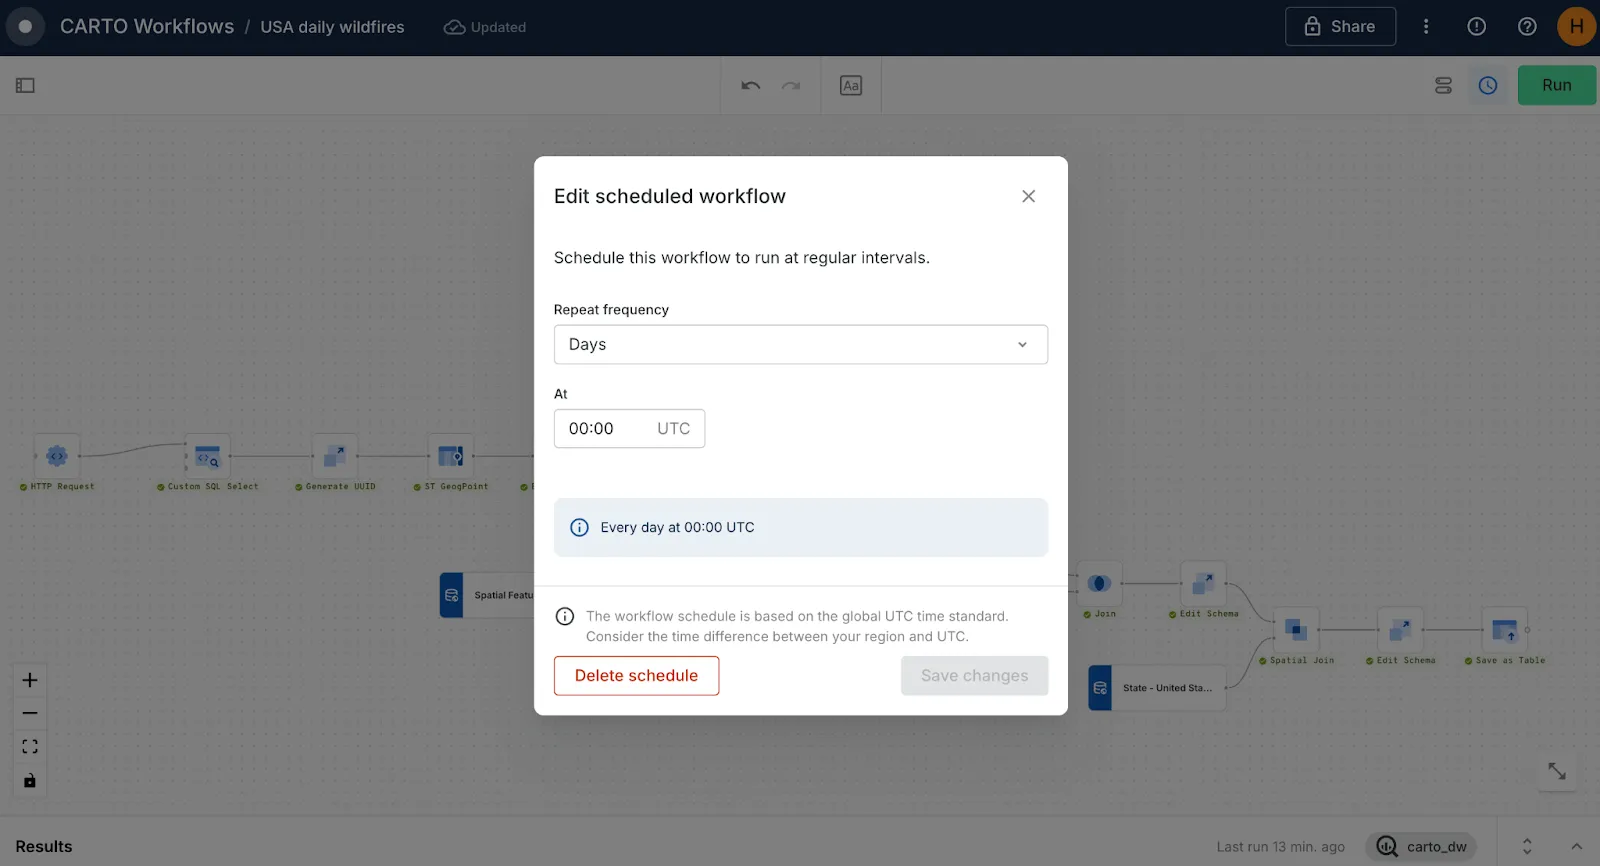Viewport: 1600px width, 866px height.
Task: Click the undo arrow icon
Action: (751, 86)
